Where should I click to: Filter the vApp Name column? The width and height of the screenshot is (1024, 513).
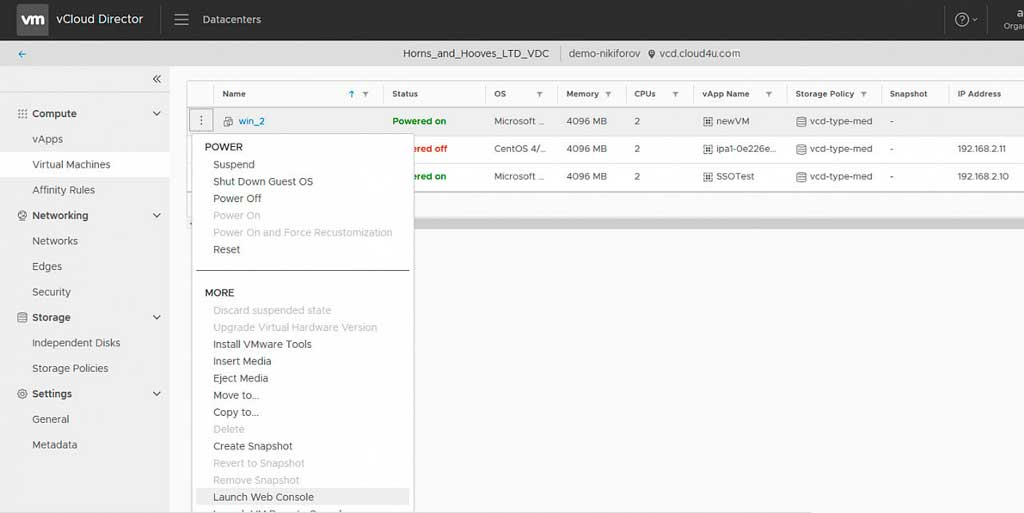[x=769, y=95]
